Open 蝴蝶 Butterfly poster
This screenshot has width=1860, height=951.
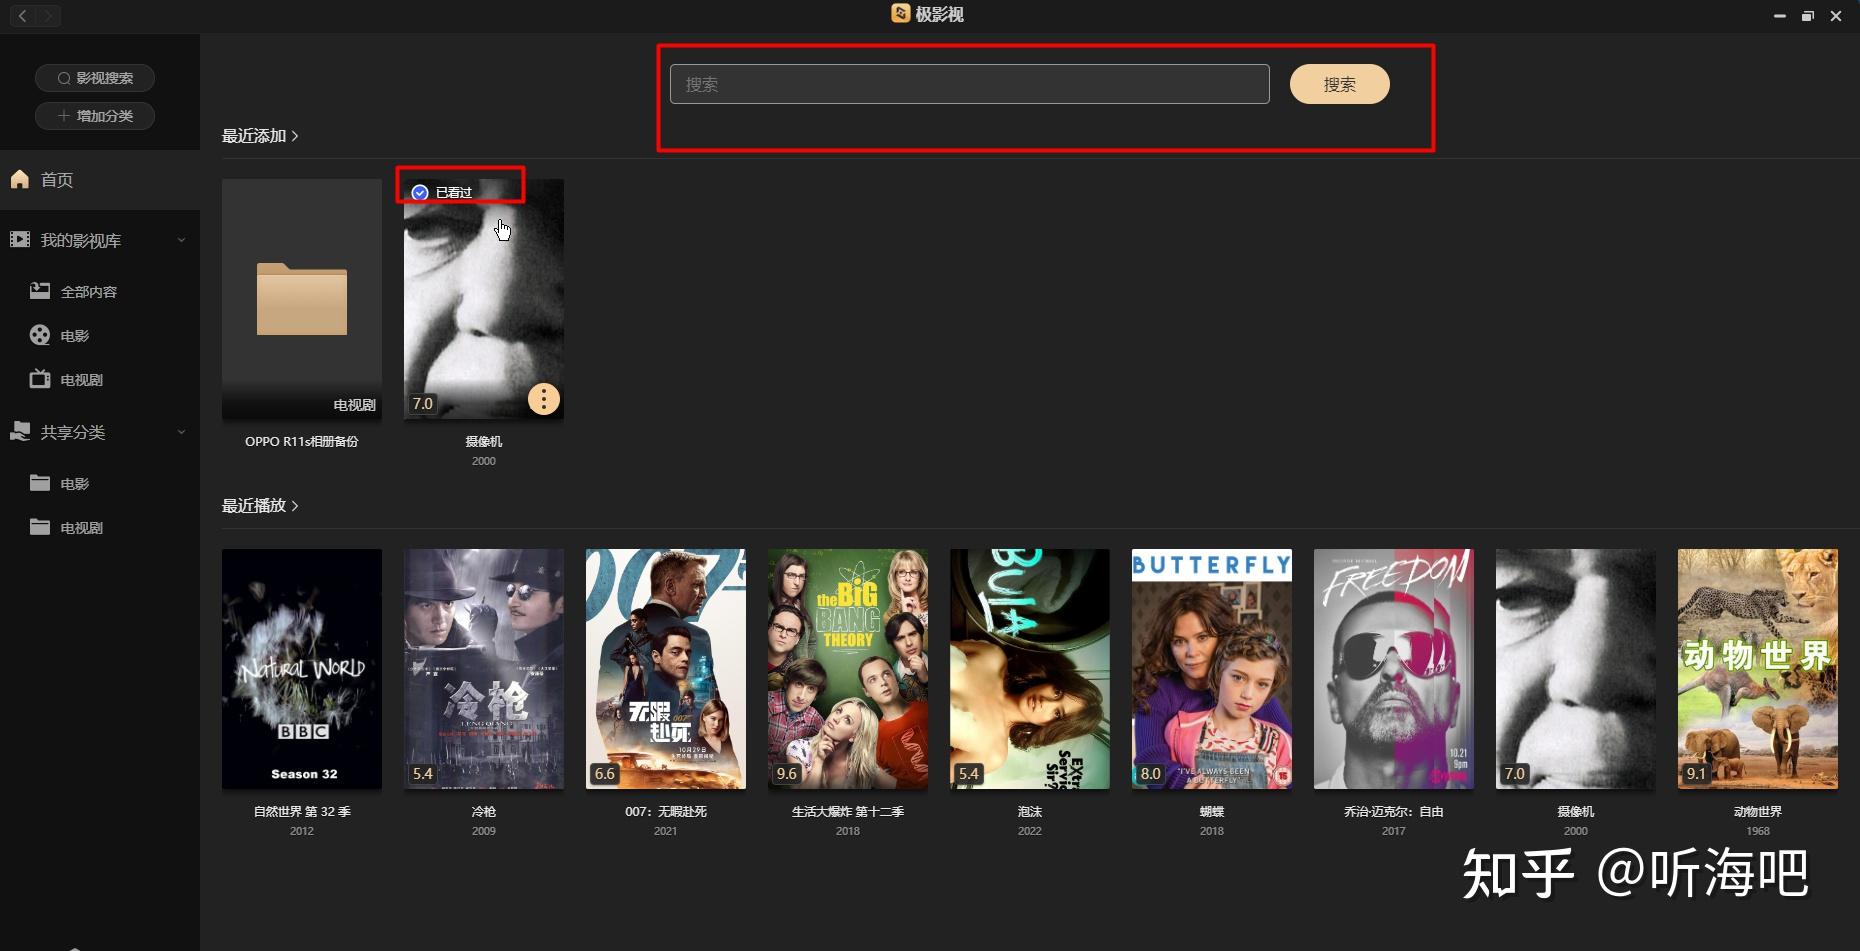pos(1212,669)
